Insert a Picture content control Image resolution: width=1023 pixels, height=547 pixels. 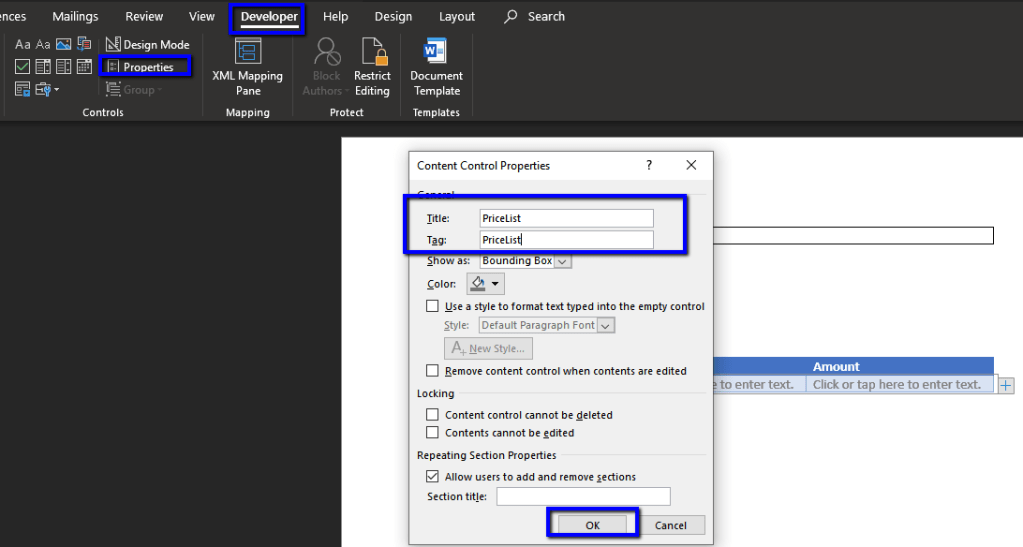(63, 45)
